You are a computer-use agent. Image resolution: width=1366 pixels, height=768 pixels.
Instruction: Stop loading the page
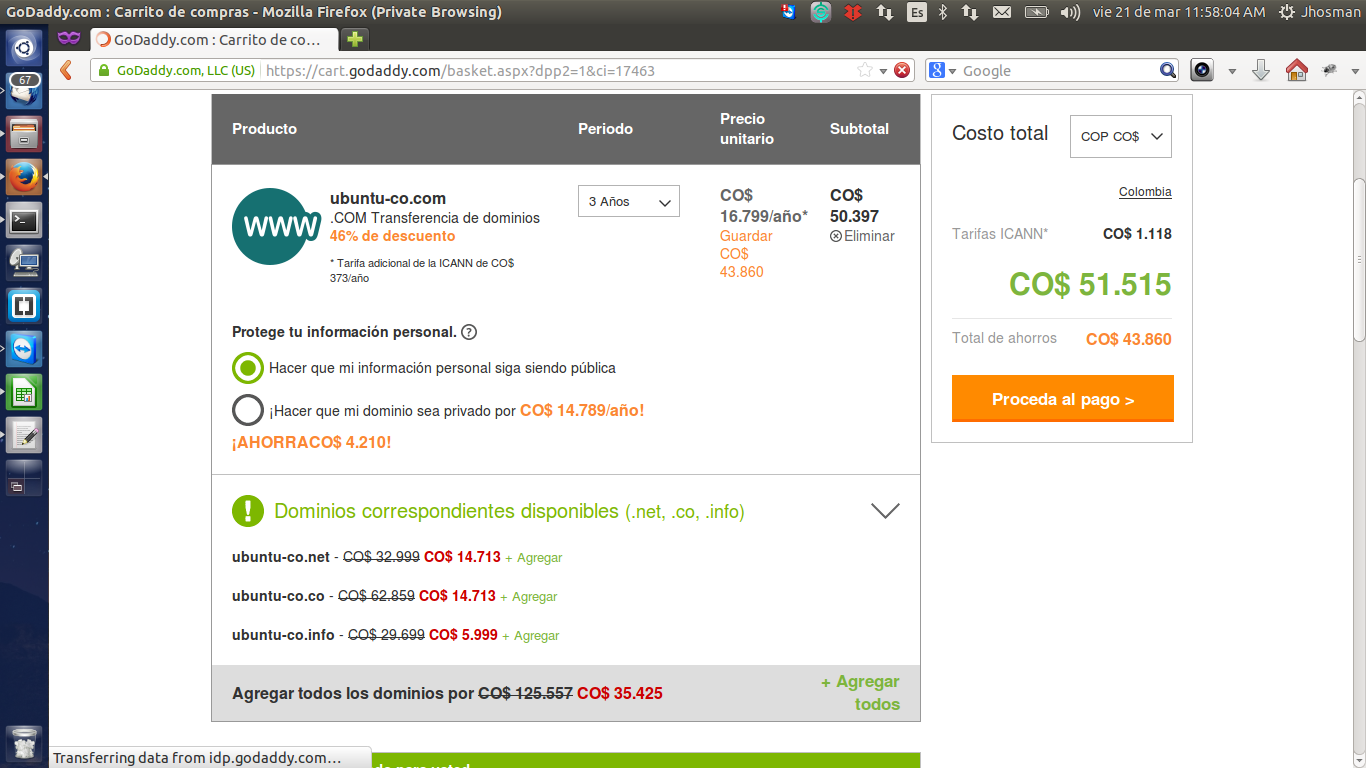pyautogui.click(x=902, y=70)
